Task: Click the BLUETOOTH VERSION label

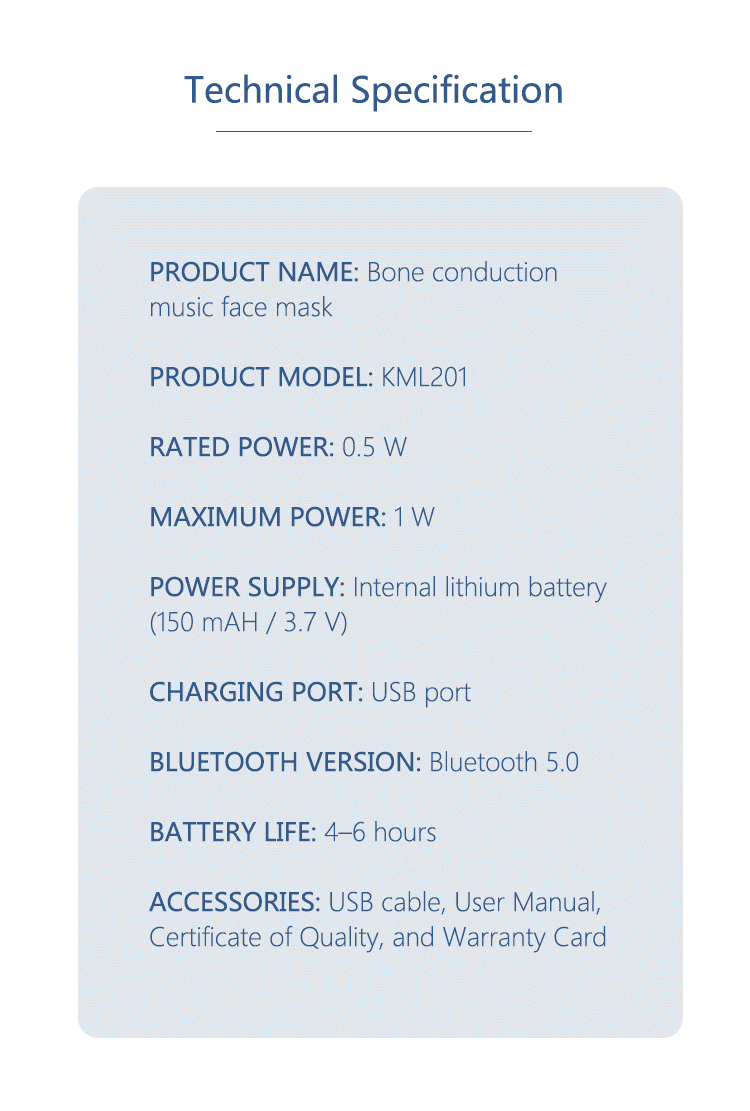Action: point(285,762)
